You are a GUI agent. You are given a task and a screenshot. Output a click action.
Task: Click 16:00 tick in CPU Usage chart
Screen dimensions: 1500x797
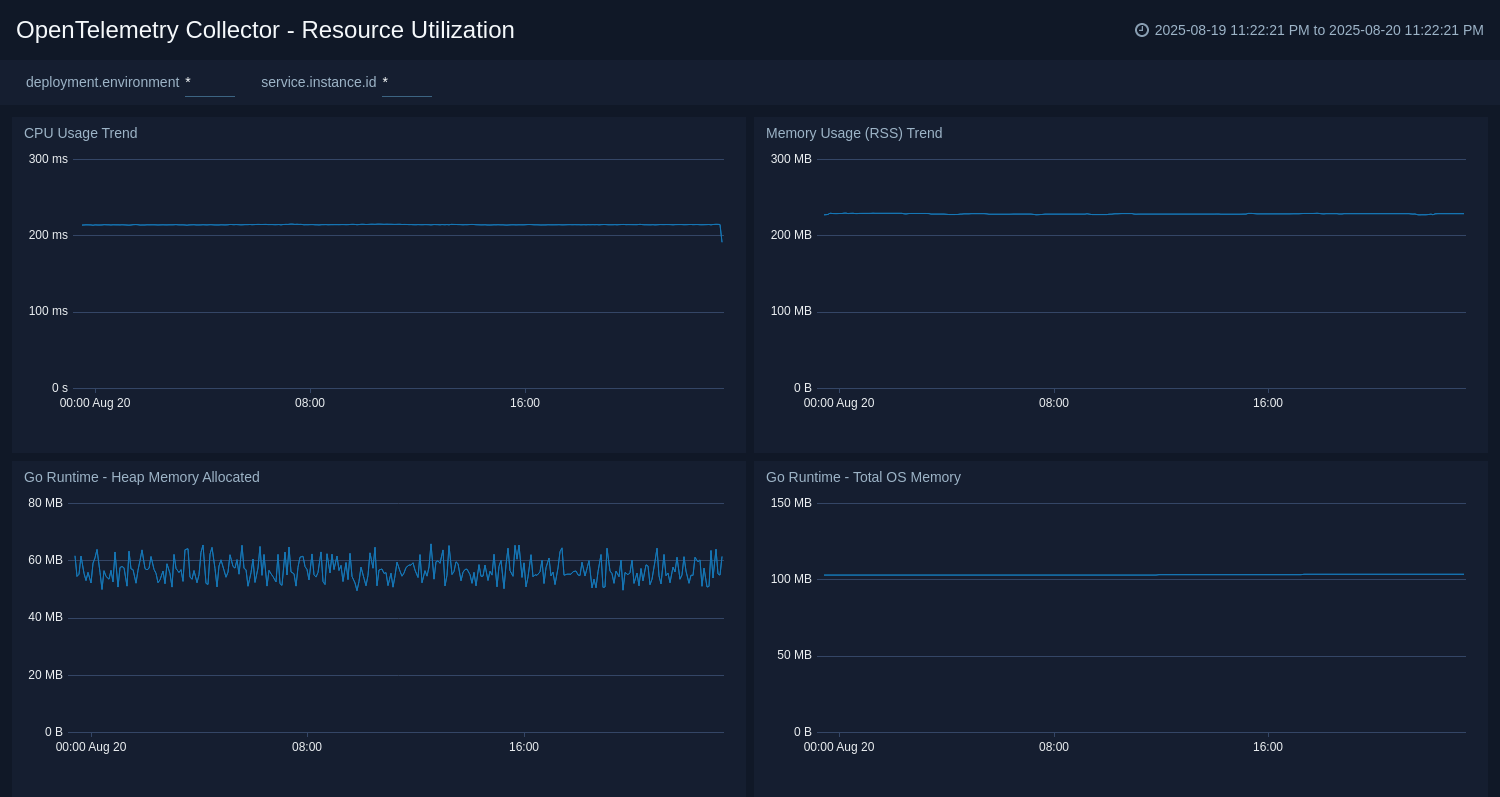click(525, 403)
